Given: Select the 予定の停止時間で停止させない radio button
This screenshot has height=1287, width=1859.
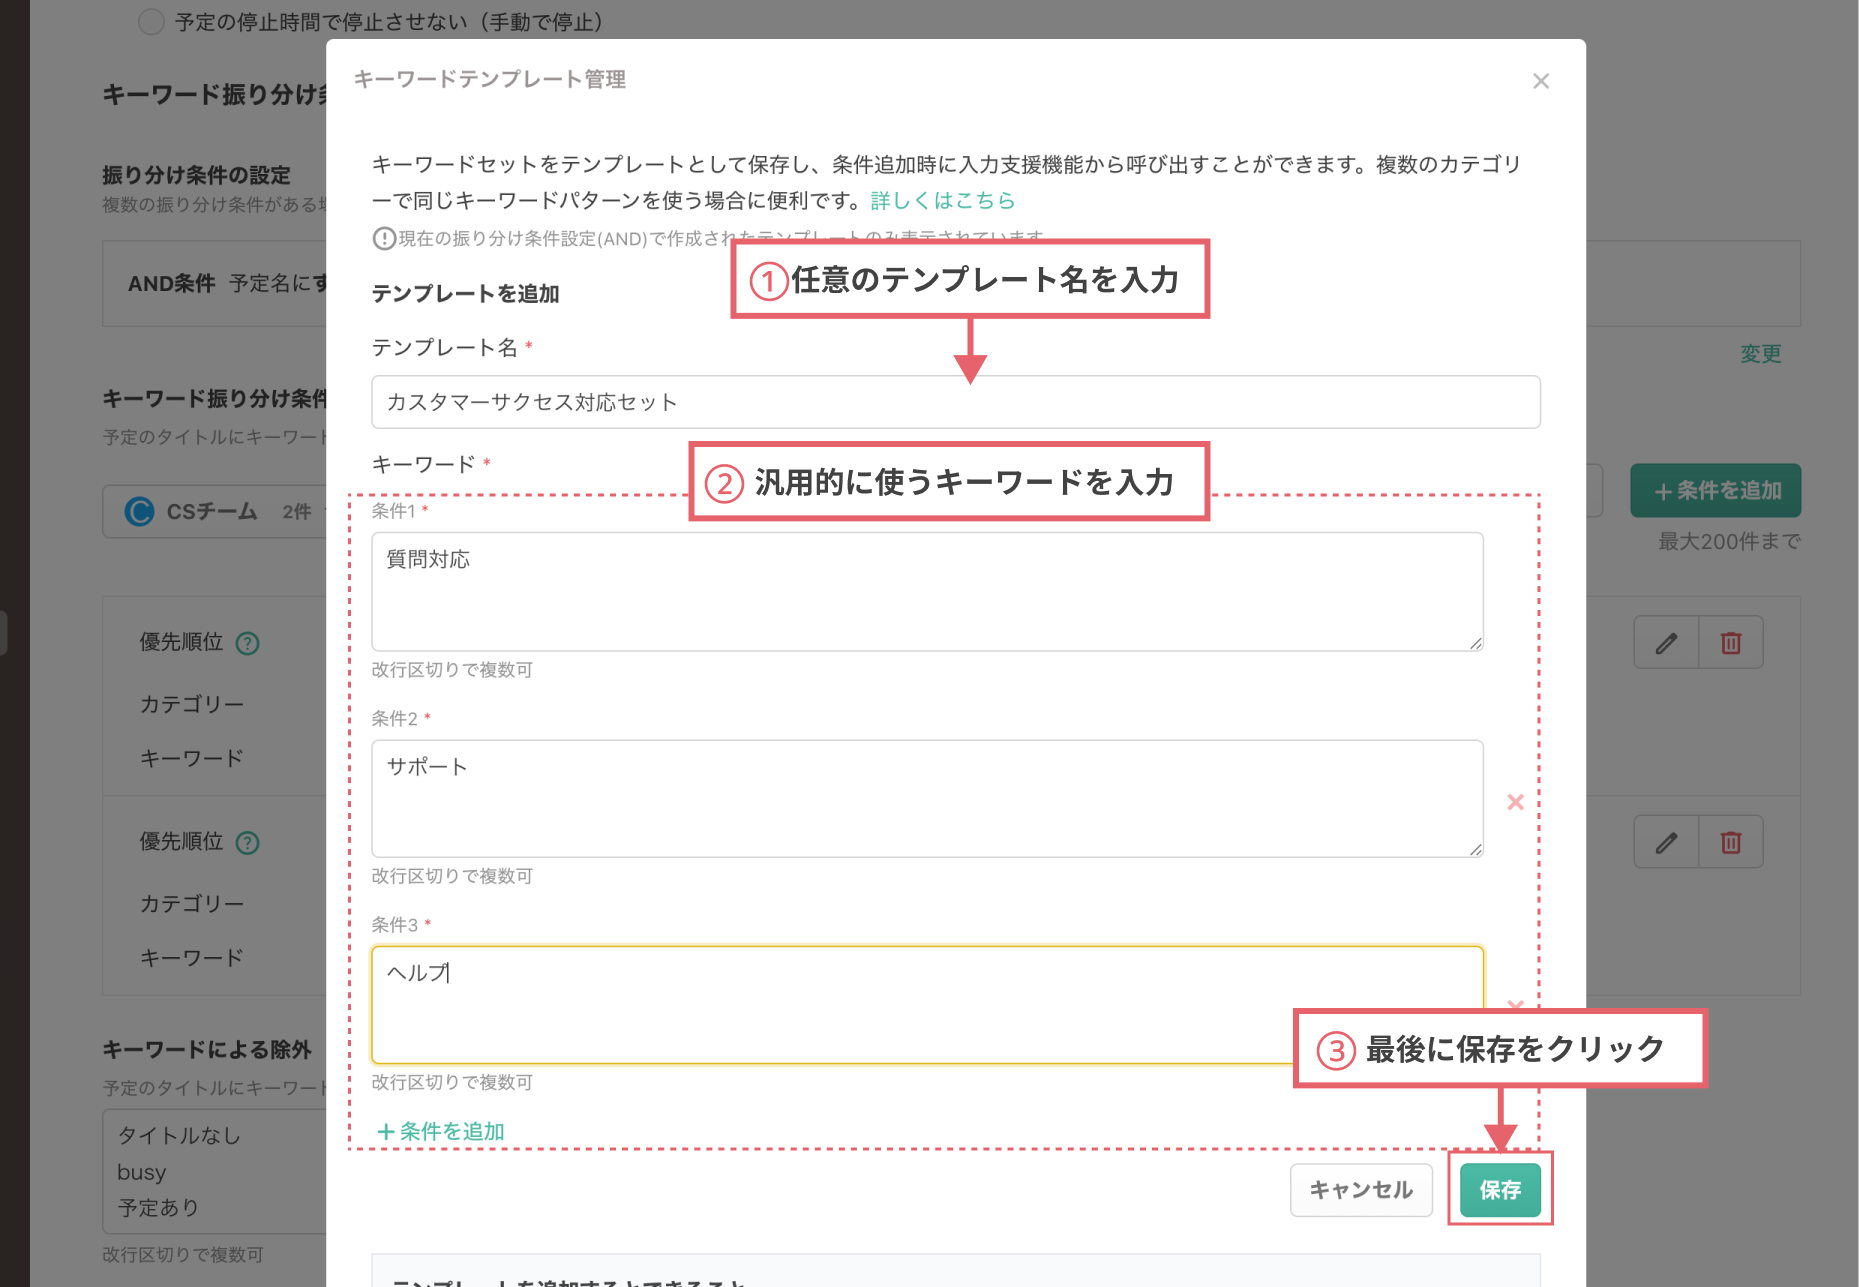Looking at the screenshot, I should [x=150, y=21].
